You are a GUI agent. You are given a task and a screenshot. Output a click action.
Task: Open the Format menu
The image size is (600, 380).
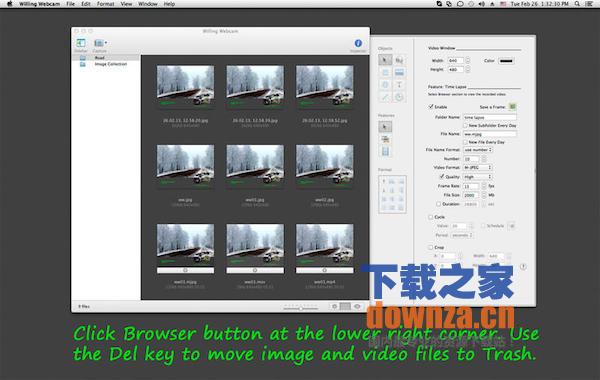pyautogui.click(x=105, y=4)
